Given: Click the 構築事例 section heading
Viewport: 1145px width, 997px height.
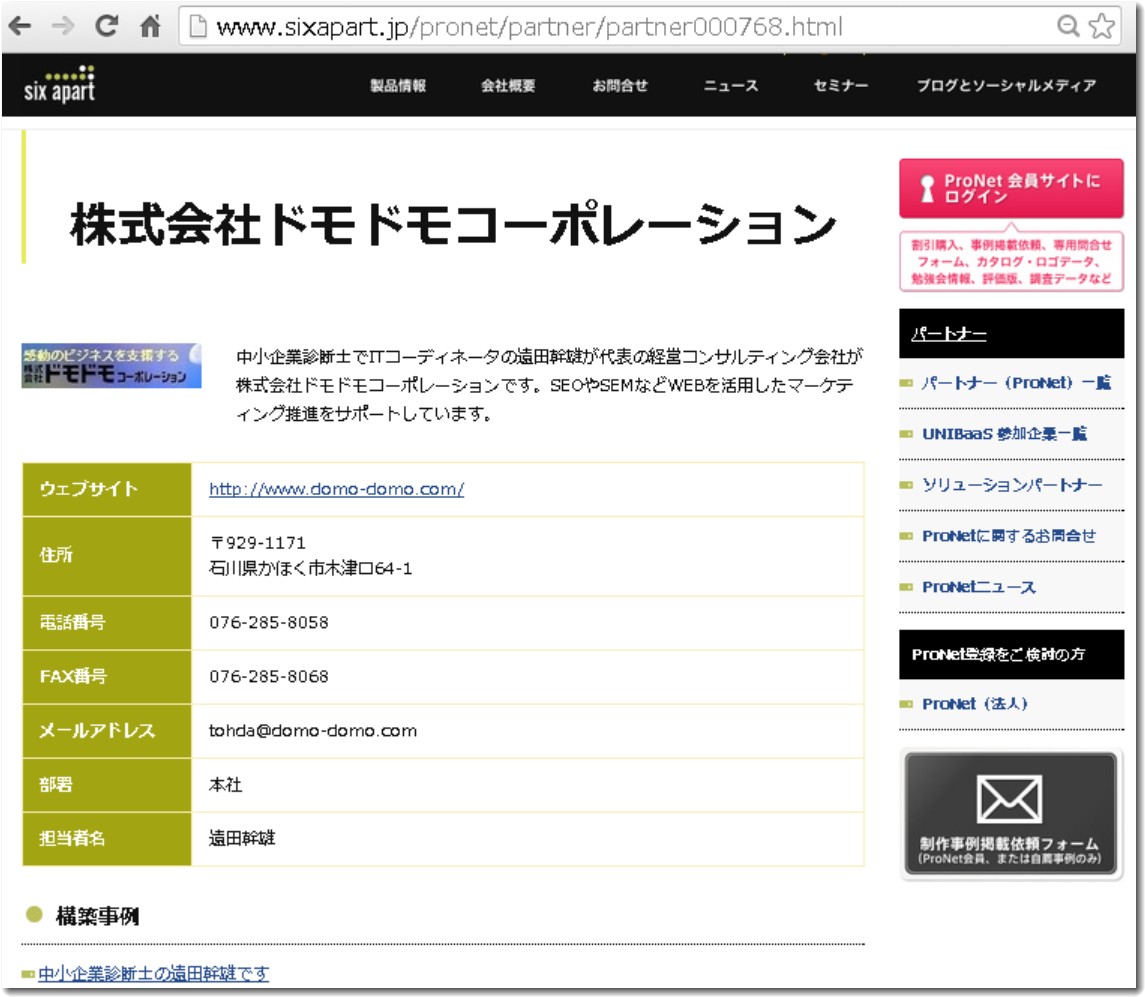Looking at the screenshot, I should pos(97,916).
